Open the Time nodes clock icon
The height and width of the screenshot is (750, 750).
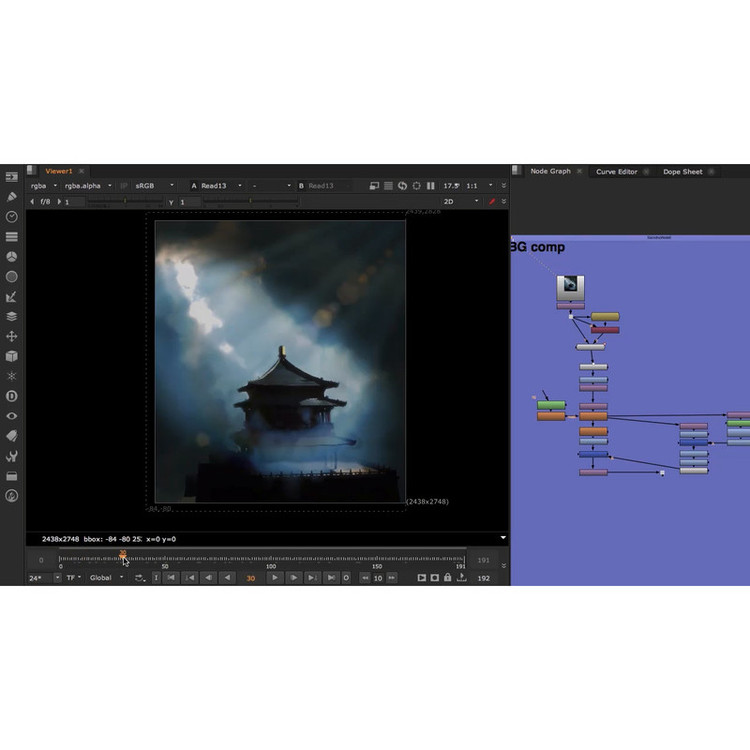(12, 217)
